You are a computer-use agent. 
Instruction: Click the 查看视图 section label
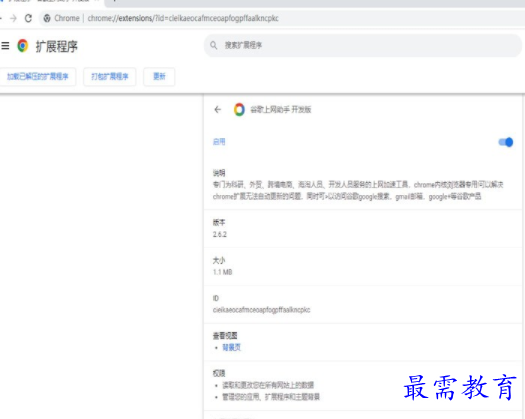pos(225,336)
